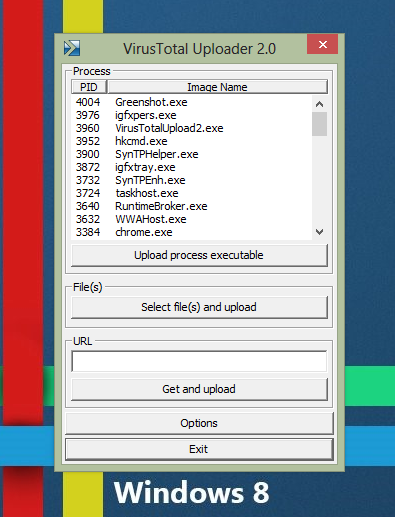Close the VirusTotal Uploader window
The height and width of the screenshot is (517, 395).
click(322, 44)
